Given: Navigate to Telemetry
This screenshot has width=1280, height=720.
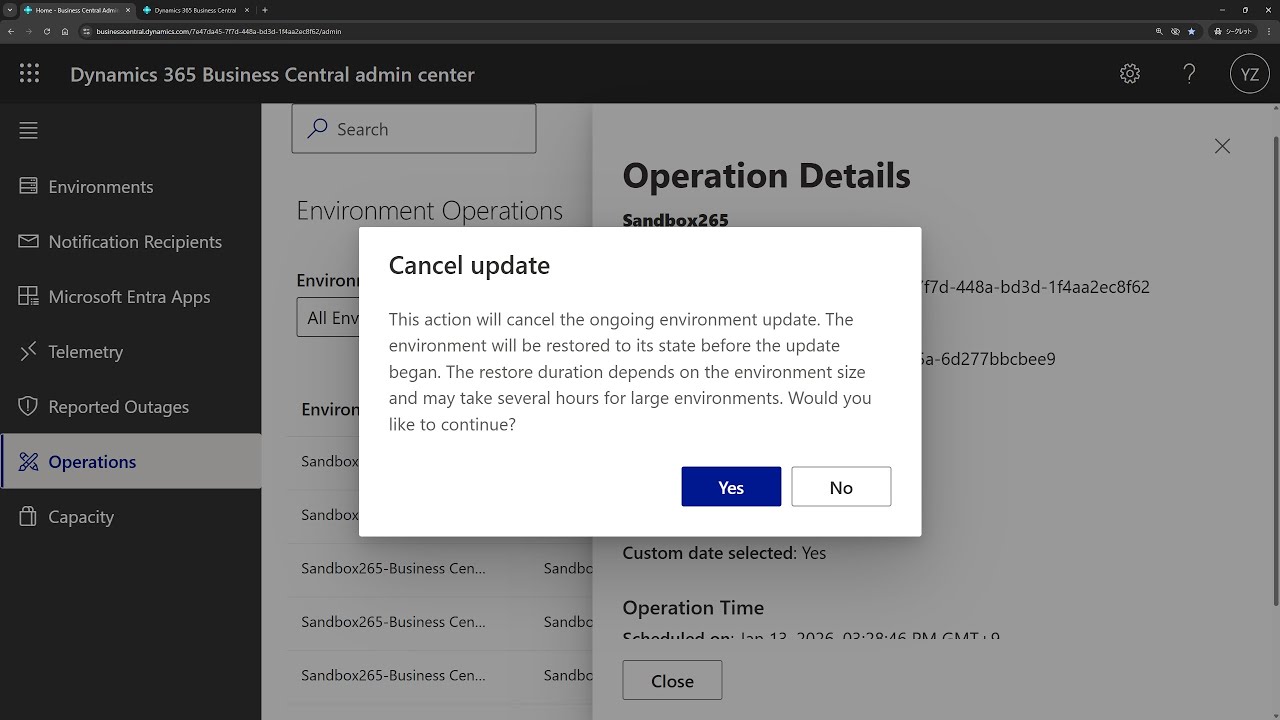Looking at the screenshot, I should tap(130, 351).
